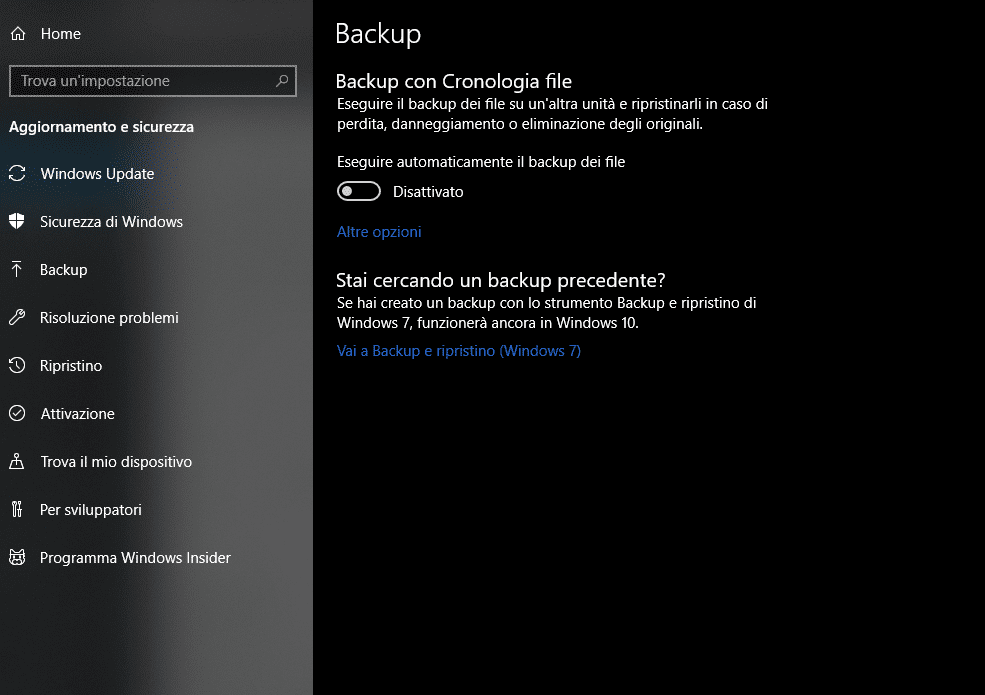Click the Per sviluppatori tools icon

tap(17, 510)
